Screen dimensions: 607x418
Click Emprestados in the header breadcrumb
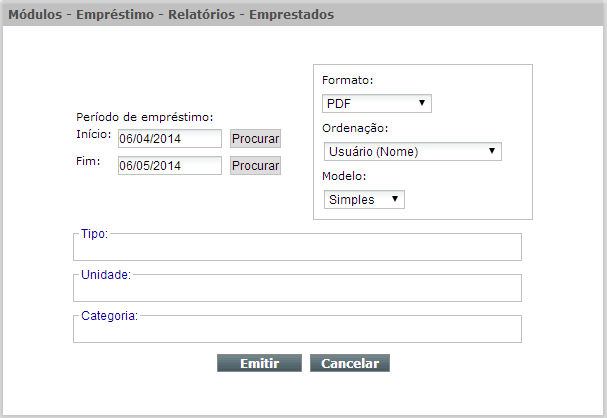(x=291, y=14)
